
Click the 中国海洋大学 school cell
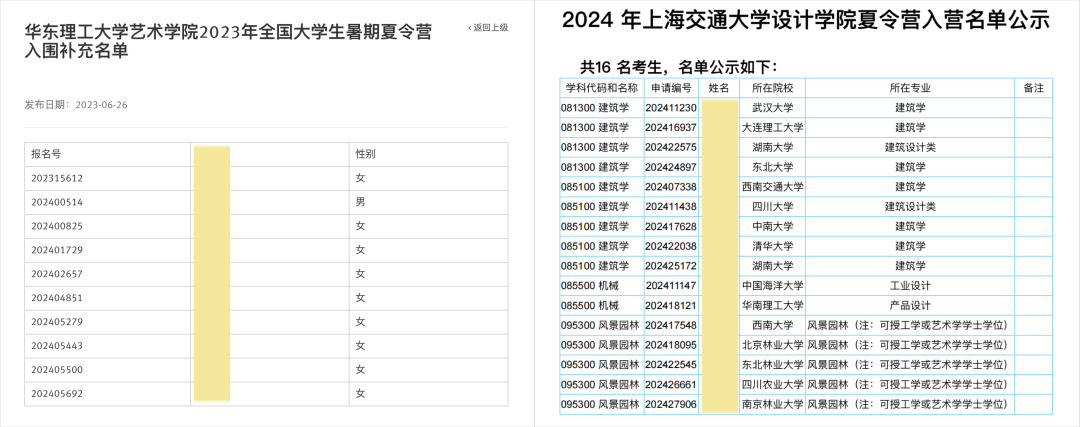773,286
